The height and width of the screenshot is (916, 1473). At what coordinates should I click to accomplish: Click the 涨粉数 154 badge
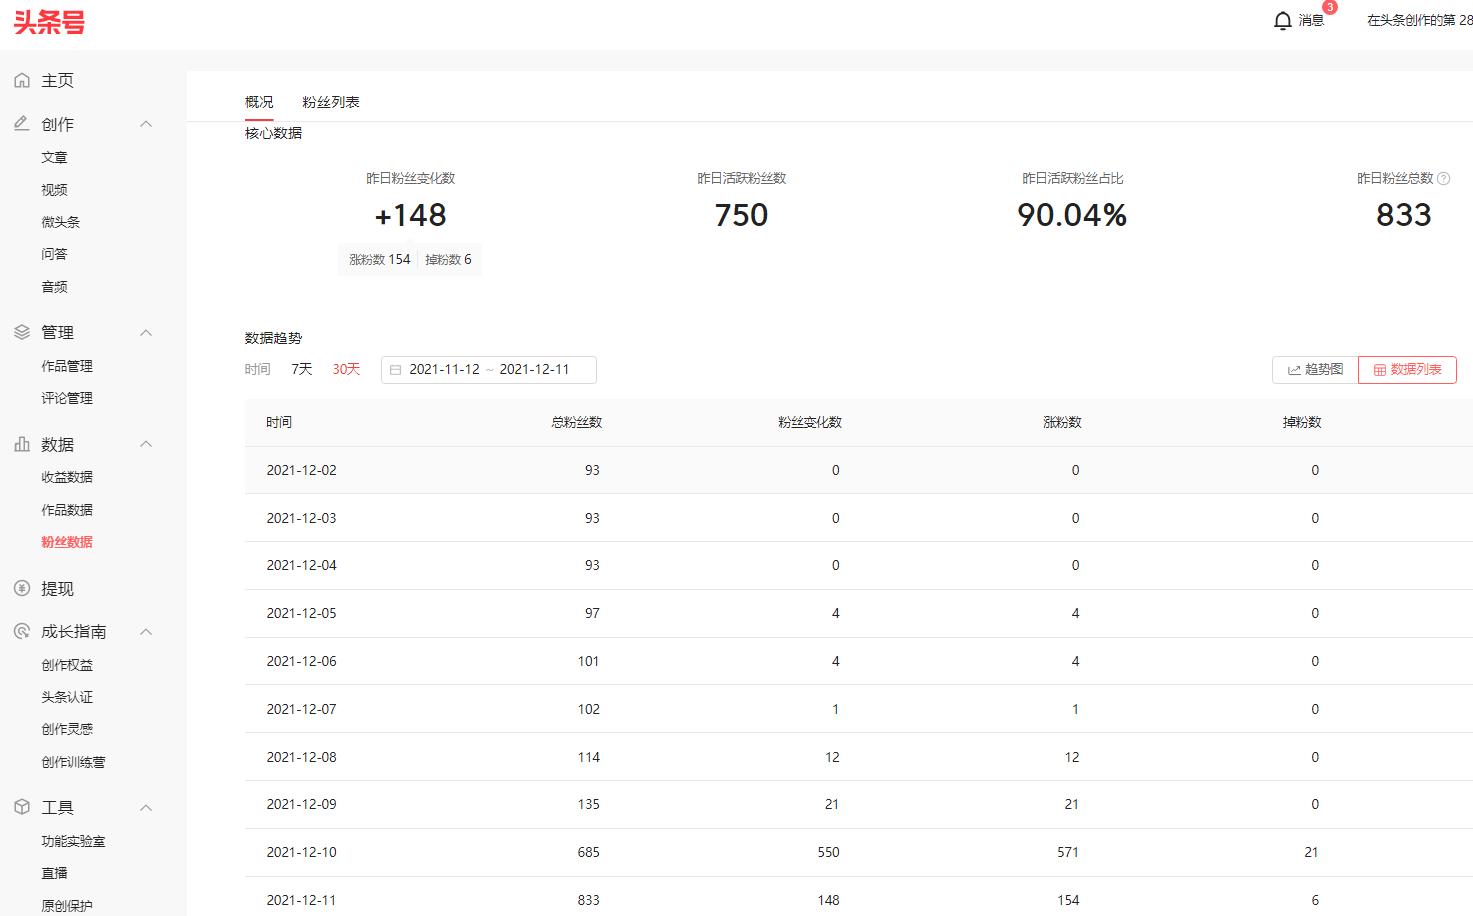pos(379,259)
